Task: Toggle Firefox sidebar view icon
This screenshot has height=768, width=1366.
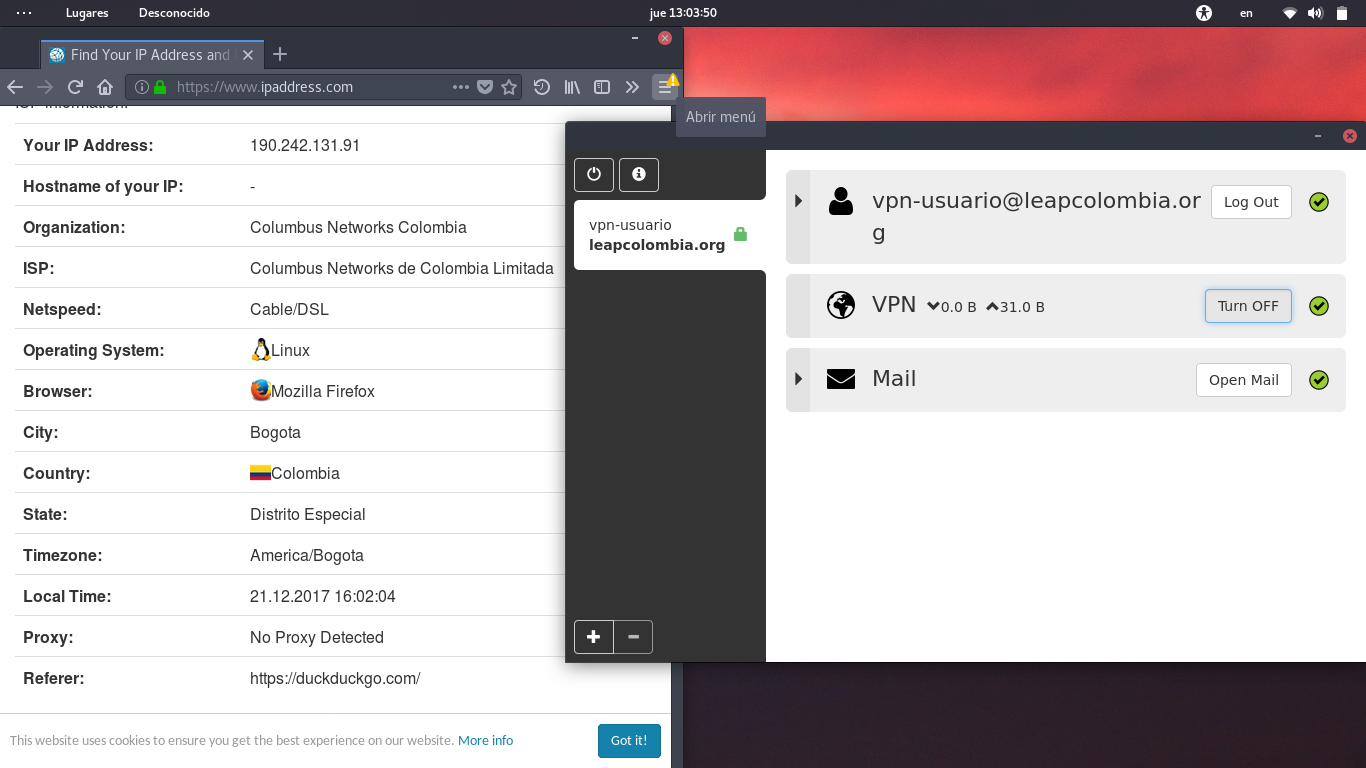Action: click(x=602, y=87)
